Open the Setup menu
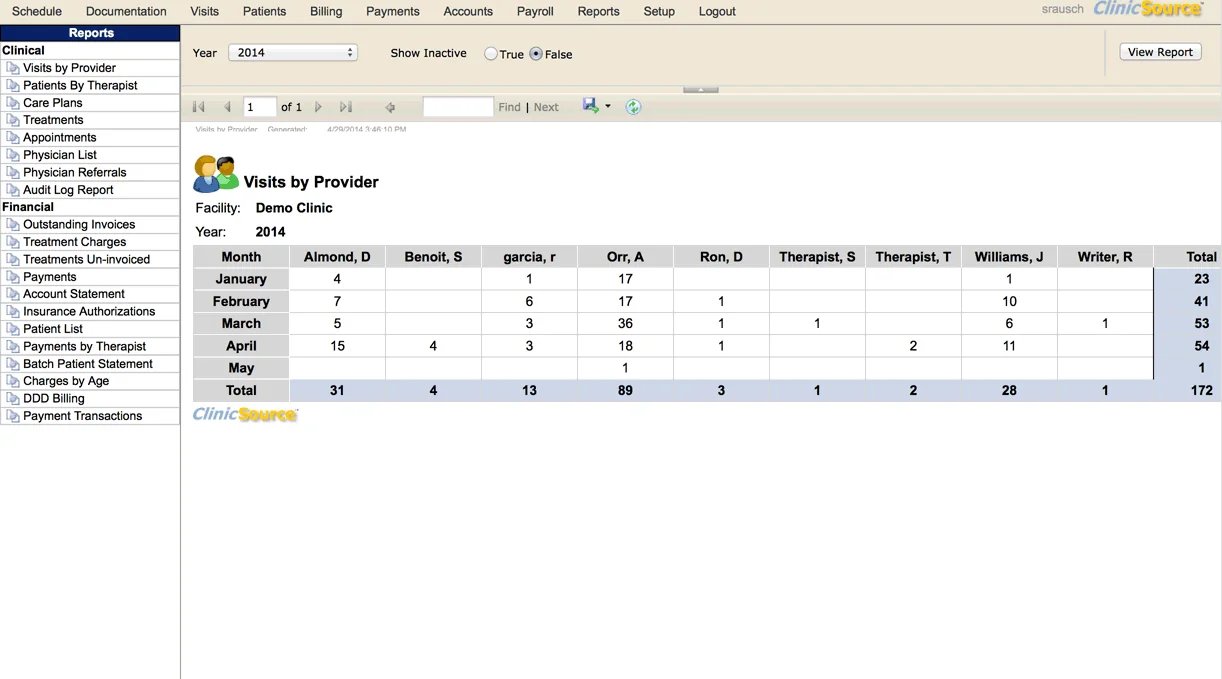1222x679 pixels. tap(659, 11)
